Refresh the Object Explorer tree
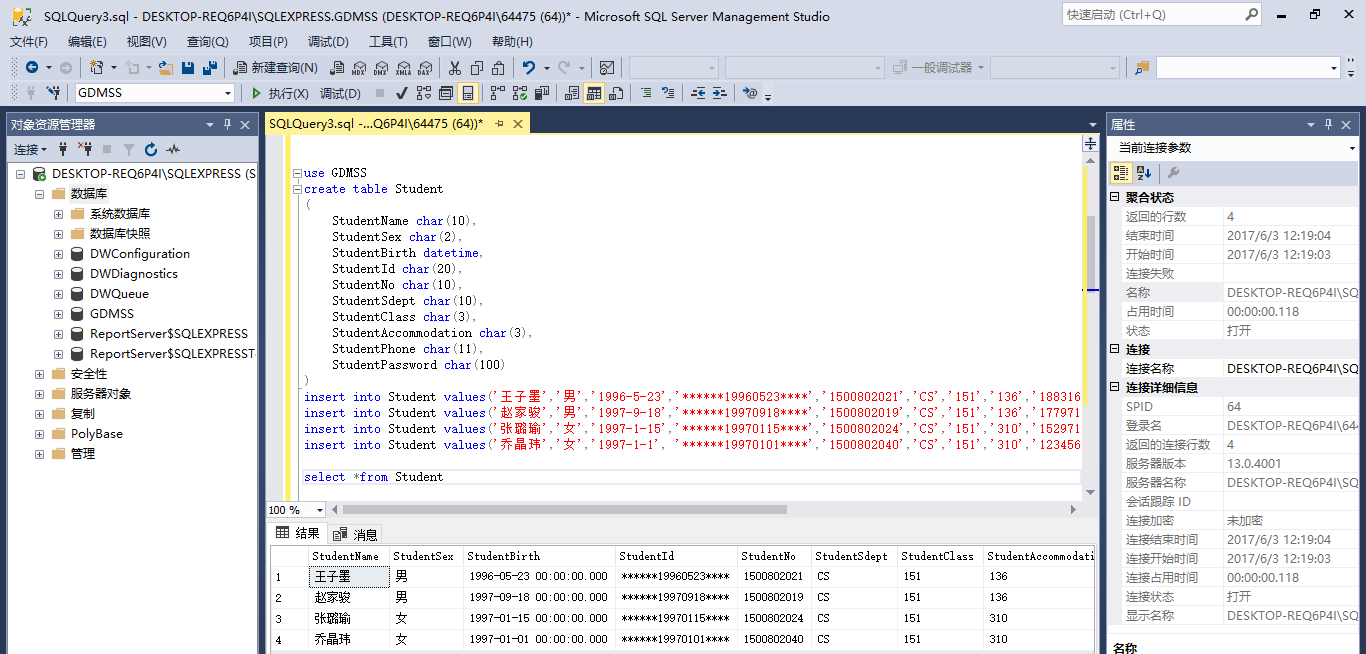The width and height of the screenshot is (1366, 654). pos(151,149)
